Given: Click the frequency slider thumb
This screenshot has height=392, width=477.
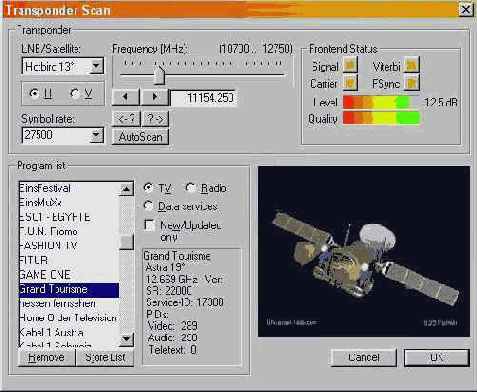Looking at the screenshot, I should pyautogui.click(x=159, y=74).
